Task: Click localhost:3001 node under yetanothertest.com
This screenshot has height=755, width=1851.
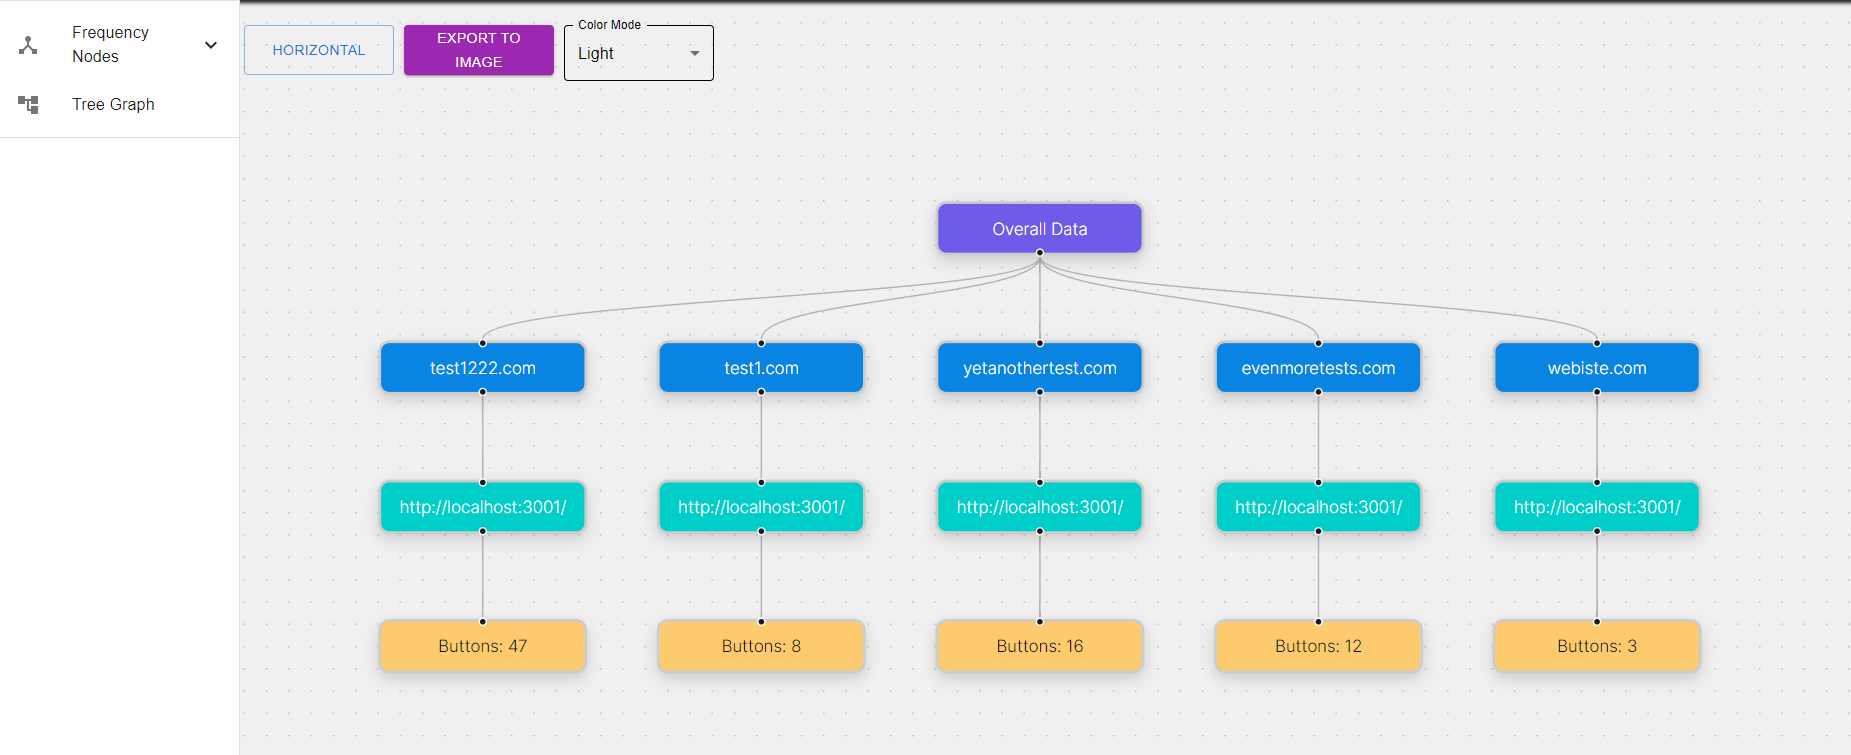Action: (x=1040, y=507)
